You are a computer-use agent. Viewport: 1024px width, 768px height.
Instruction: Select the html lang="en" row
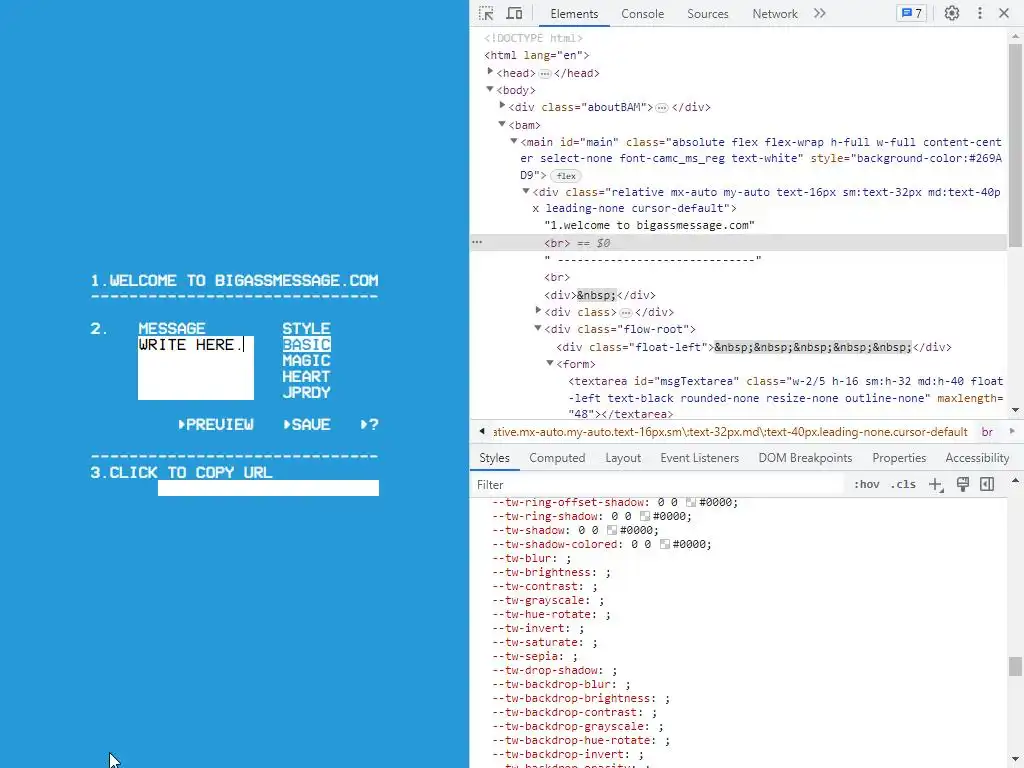[537, 56]
